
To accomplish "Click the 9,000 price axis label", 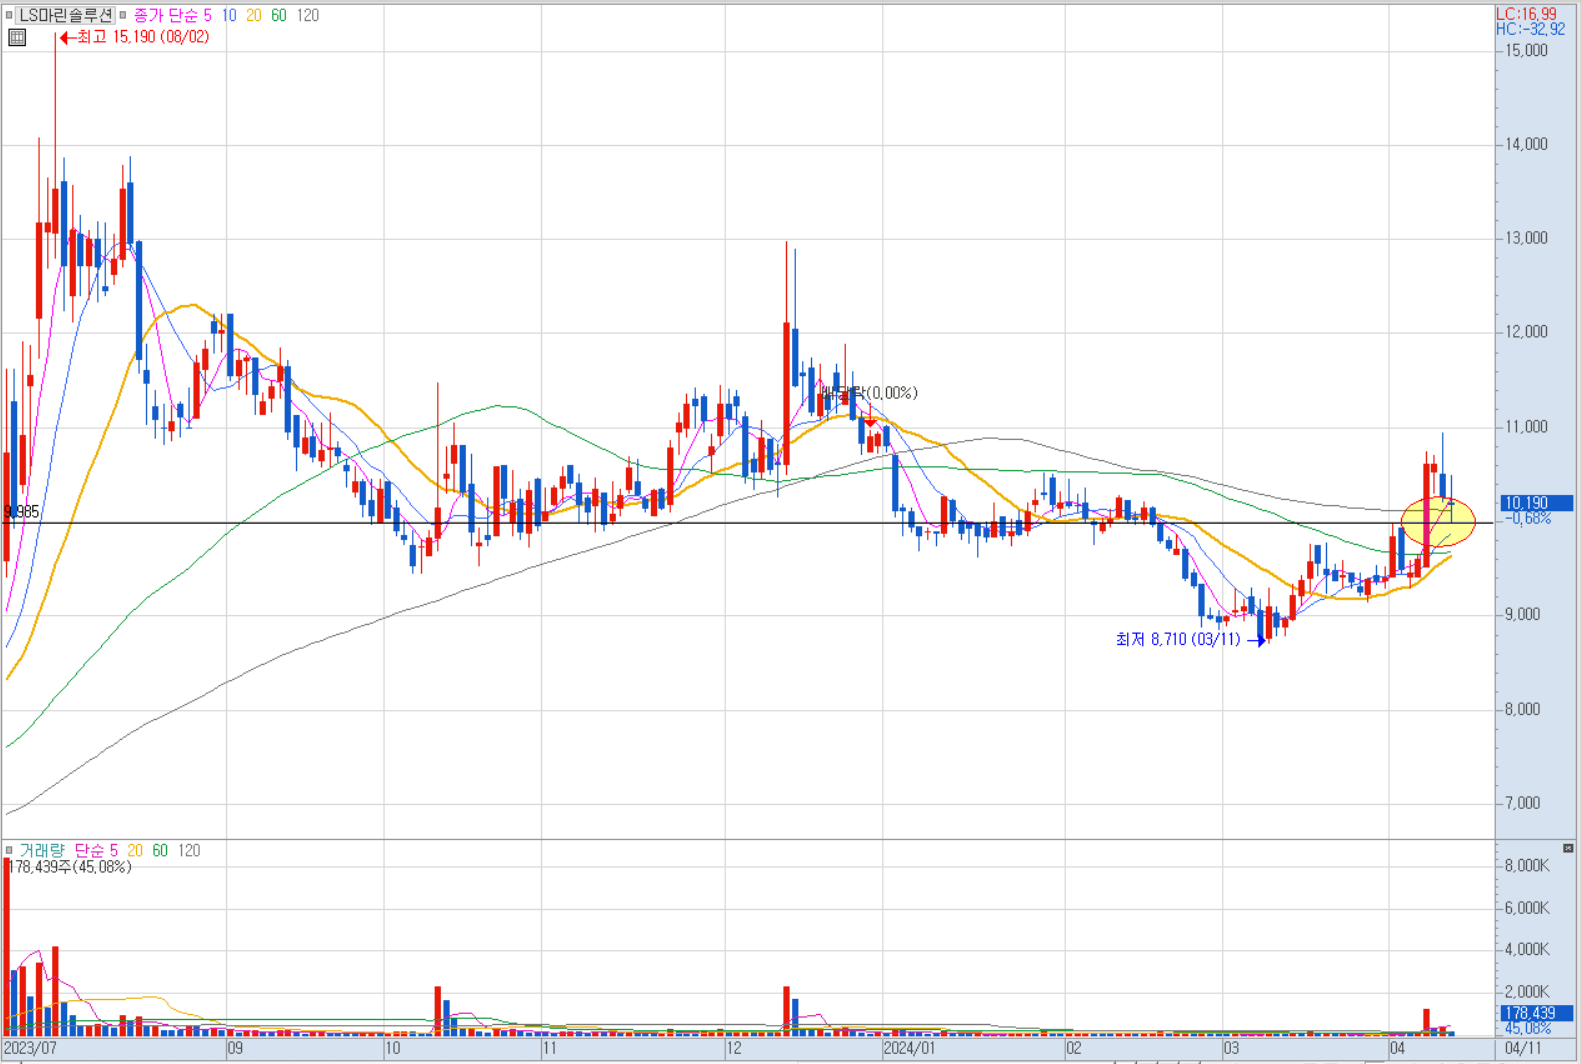I will tap(1523, 615).
